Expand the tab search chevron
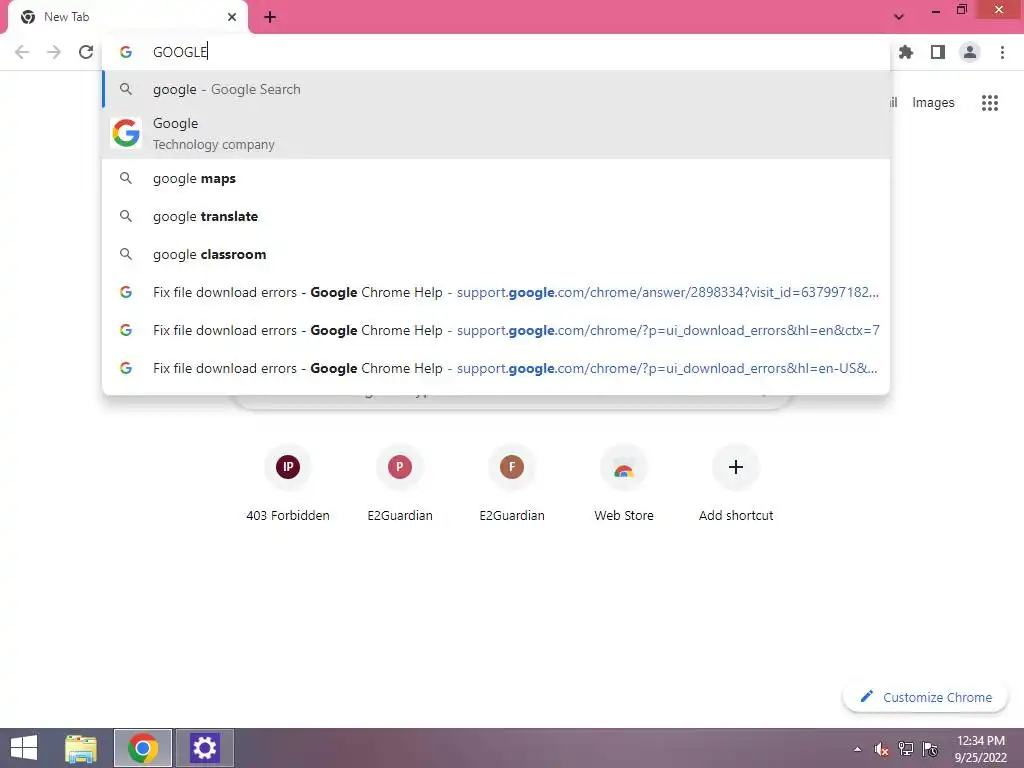 (x=899, y=17)
